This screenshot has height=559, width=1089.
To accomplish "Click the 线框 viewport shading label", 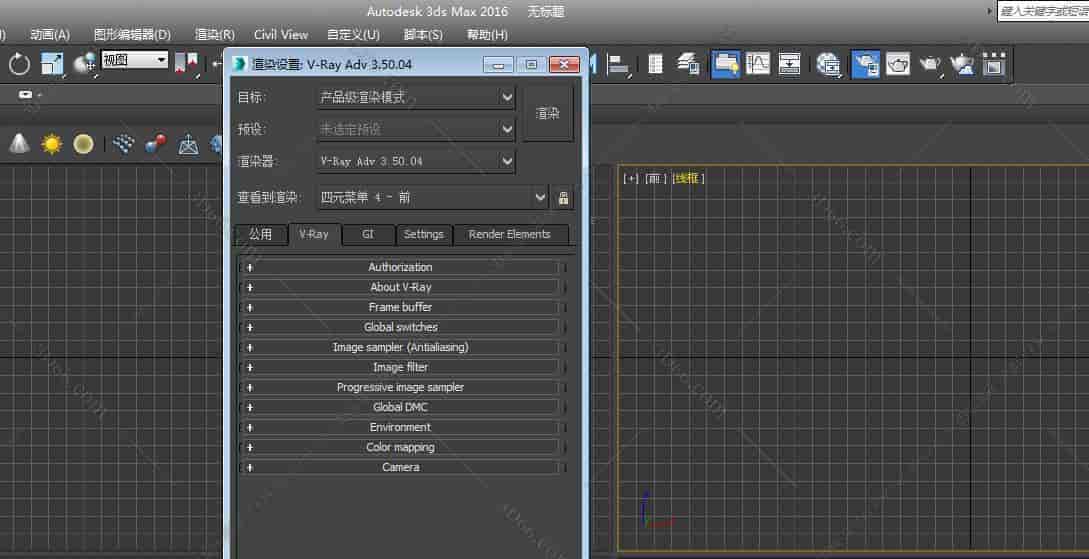I will [x=688, y=178].
